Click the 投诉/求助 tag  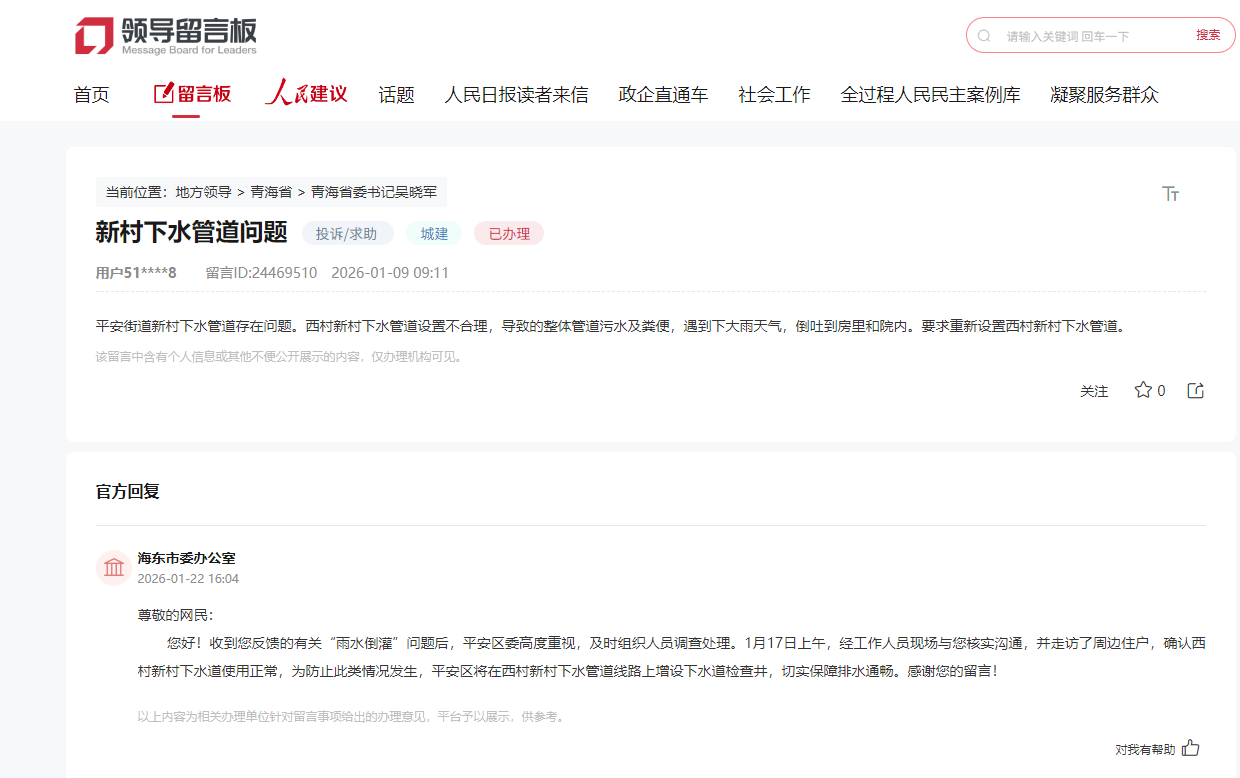click(x=347, y=234)
